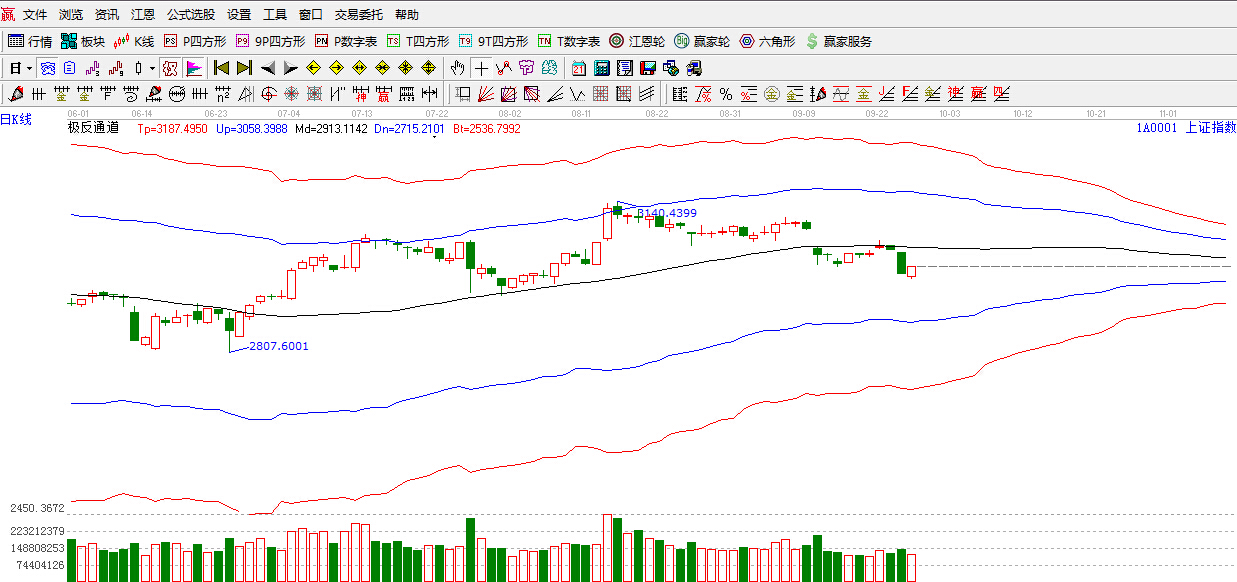
Task: Click the 赢家服务 button
Action: click(x=839, y=41)
